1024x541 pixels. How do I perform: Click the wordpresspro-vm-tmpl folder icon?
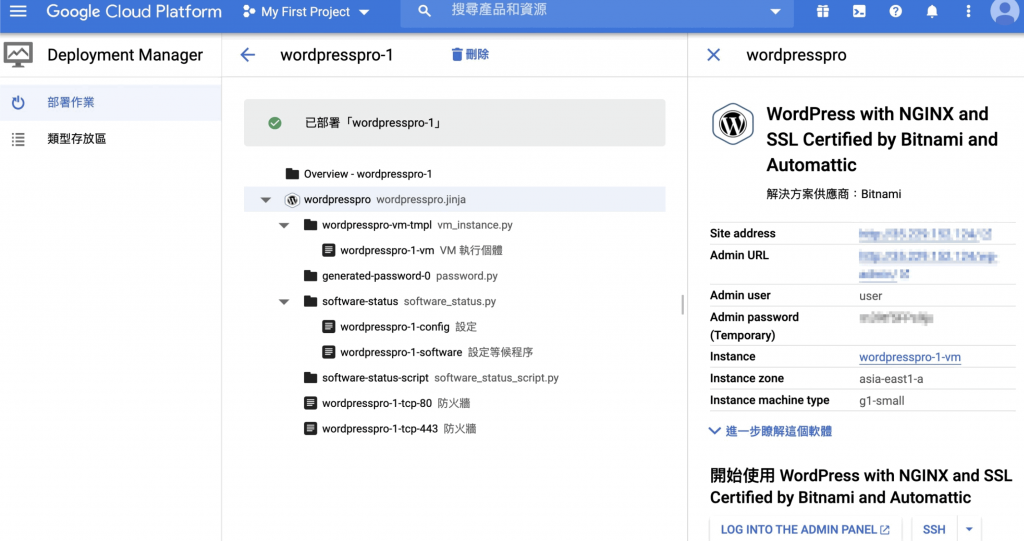311,225
